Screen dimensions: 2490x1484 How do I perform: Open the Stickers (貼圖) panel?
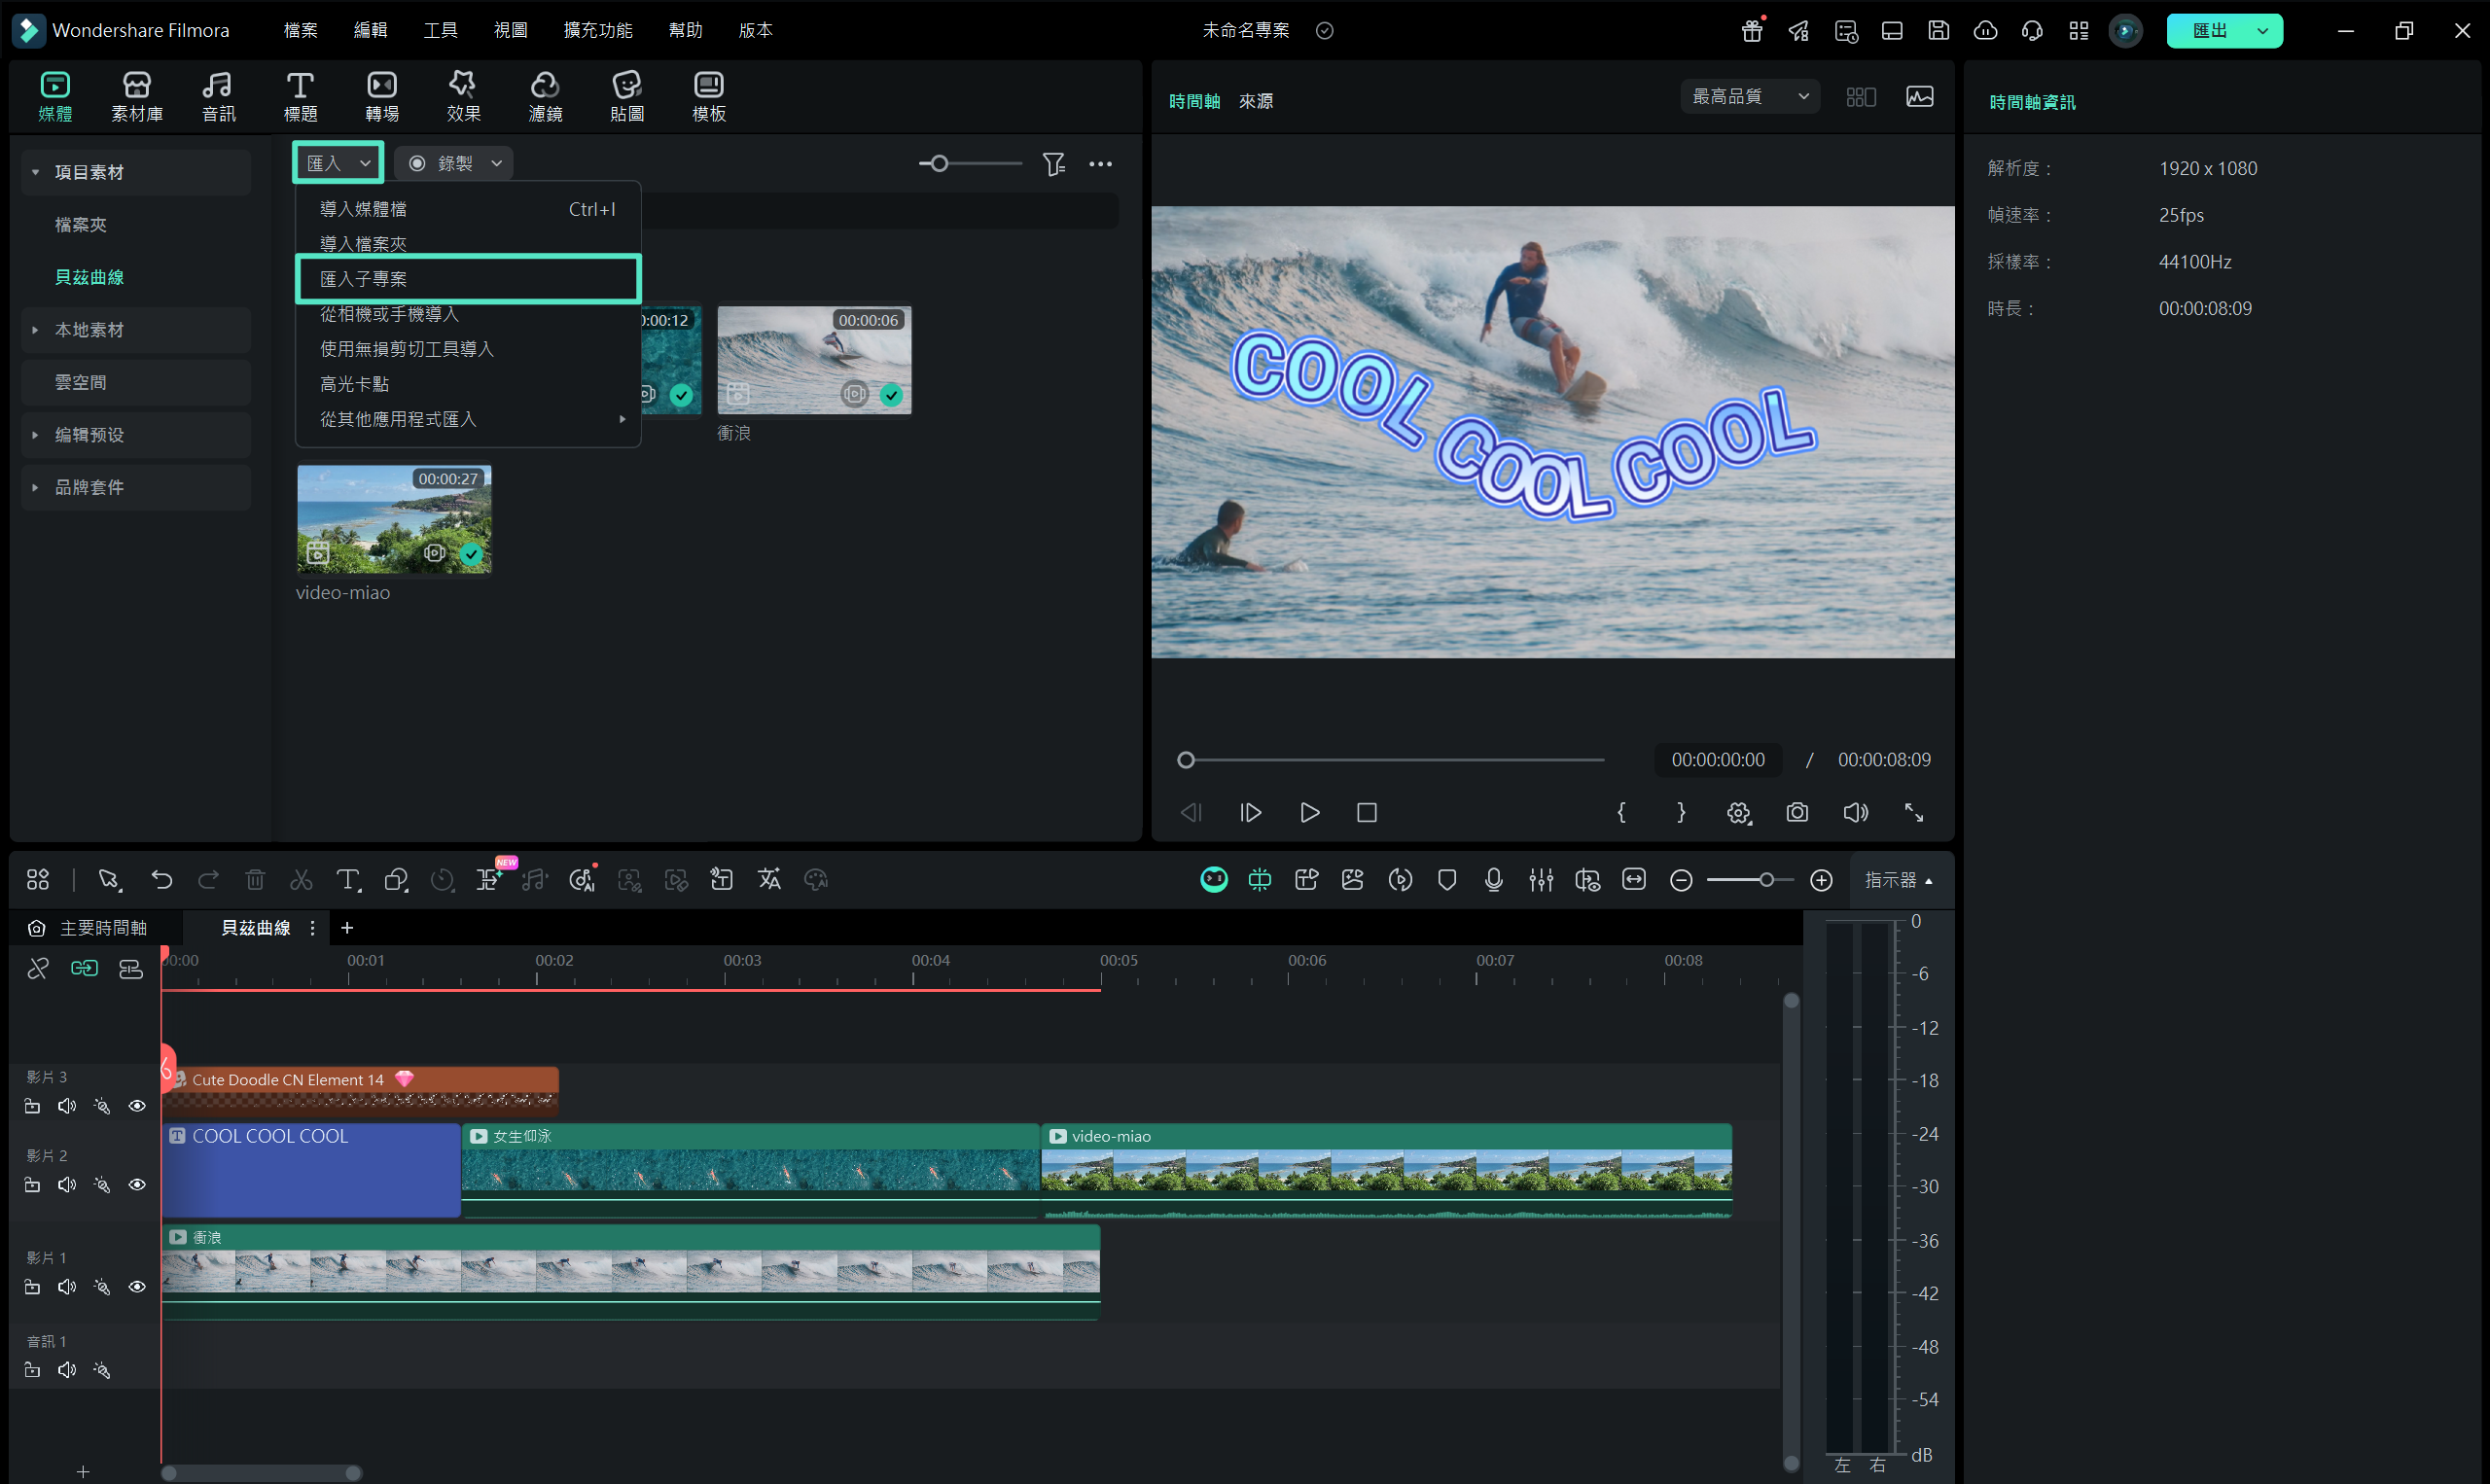pos(627,96)
